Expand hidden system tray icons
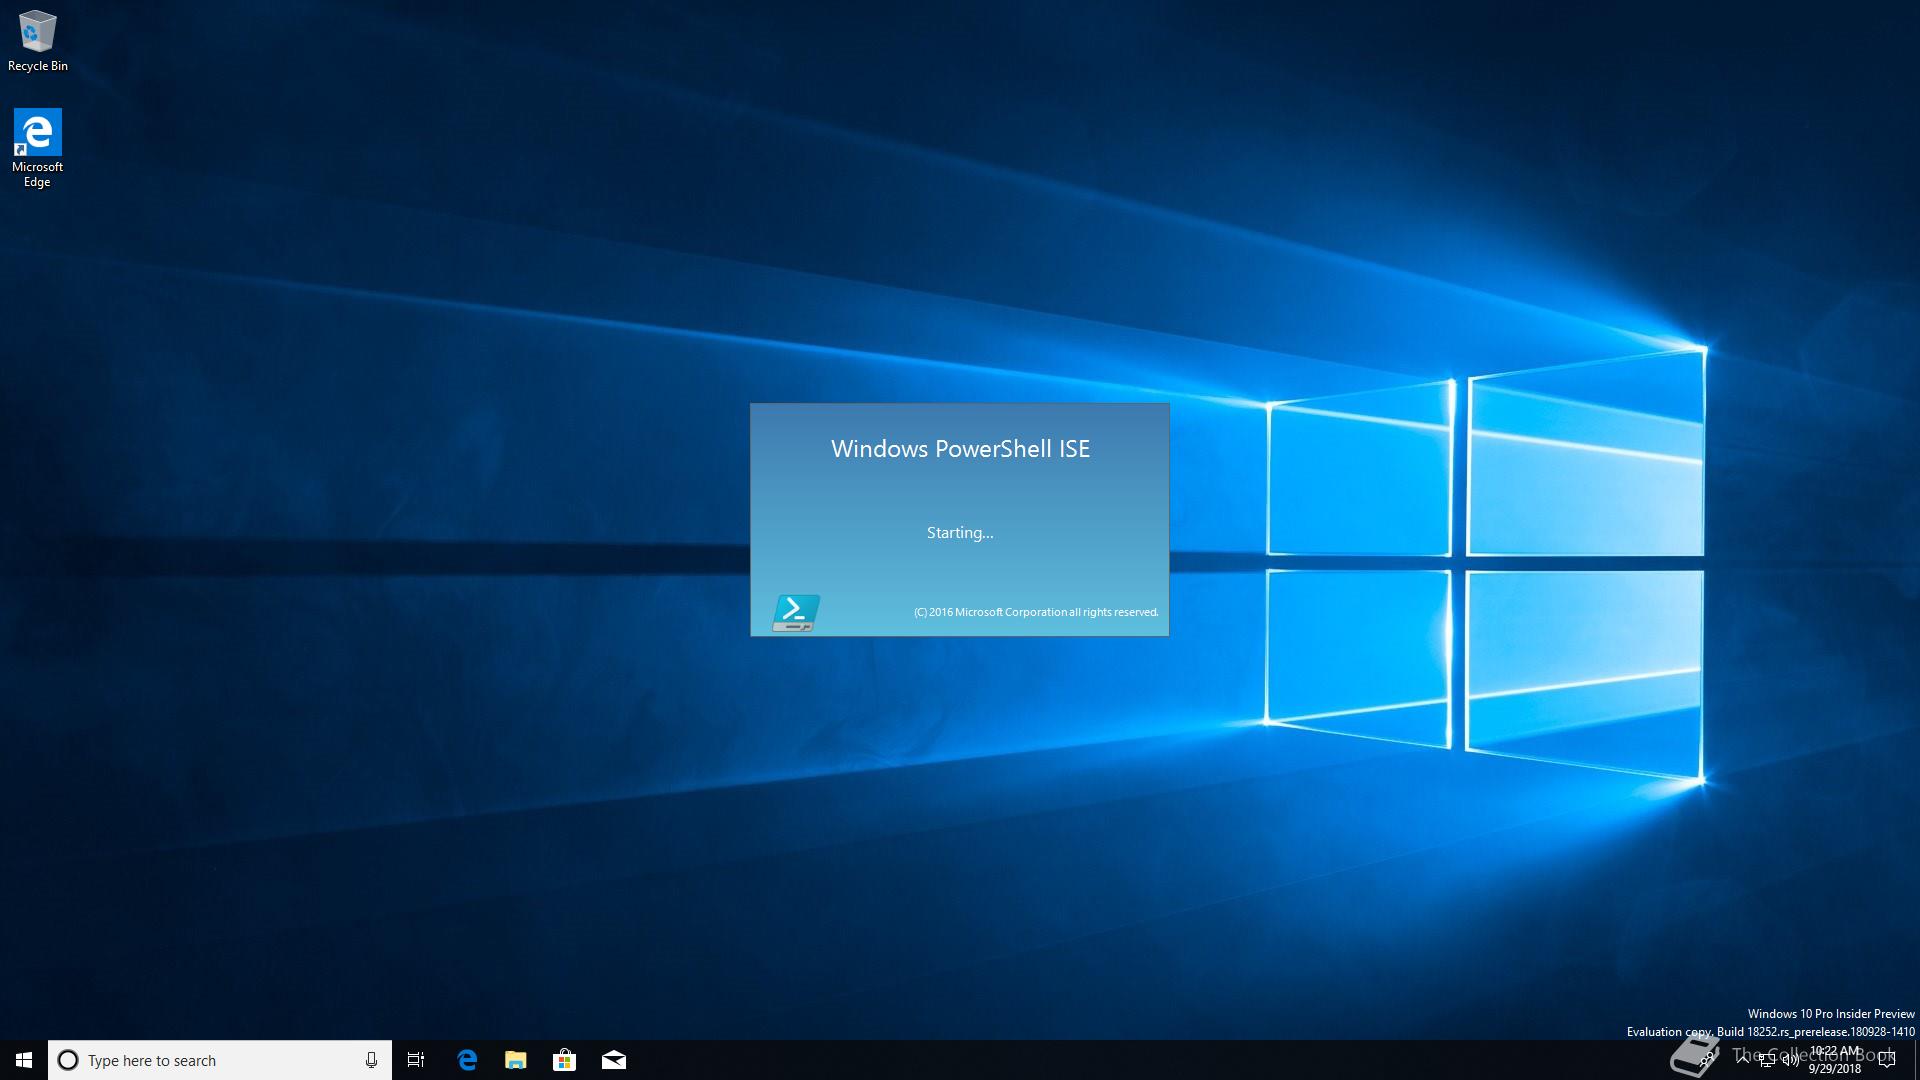The width and height of the screenshot is (1920, 1080). (x=1743, y=1060)
